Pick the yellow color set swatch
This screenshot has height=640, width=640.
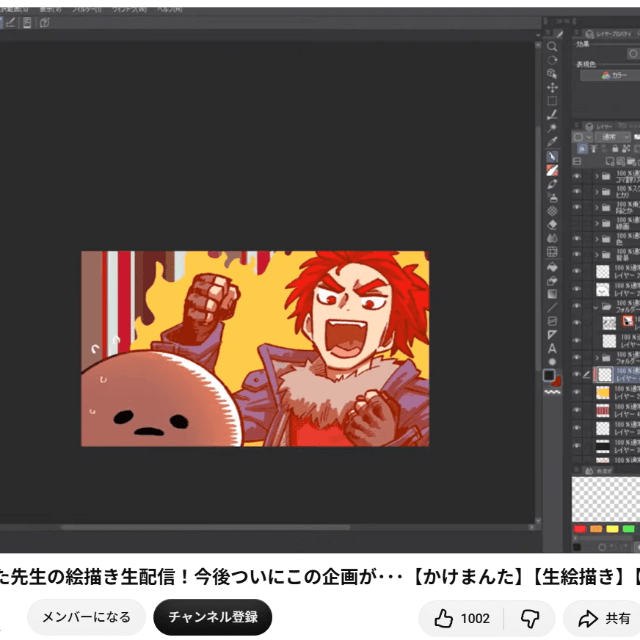(x=612, y=529)
